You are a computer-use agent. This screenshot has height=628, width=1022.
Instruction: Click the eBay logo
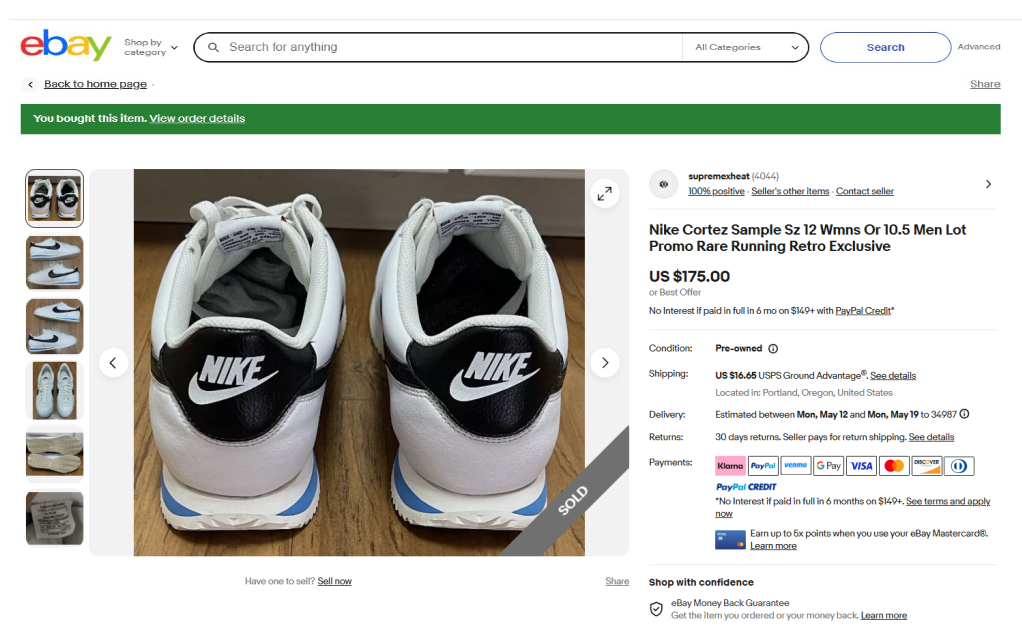pos(65,46)
